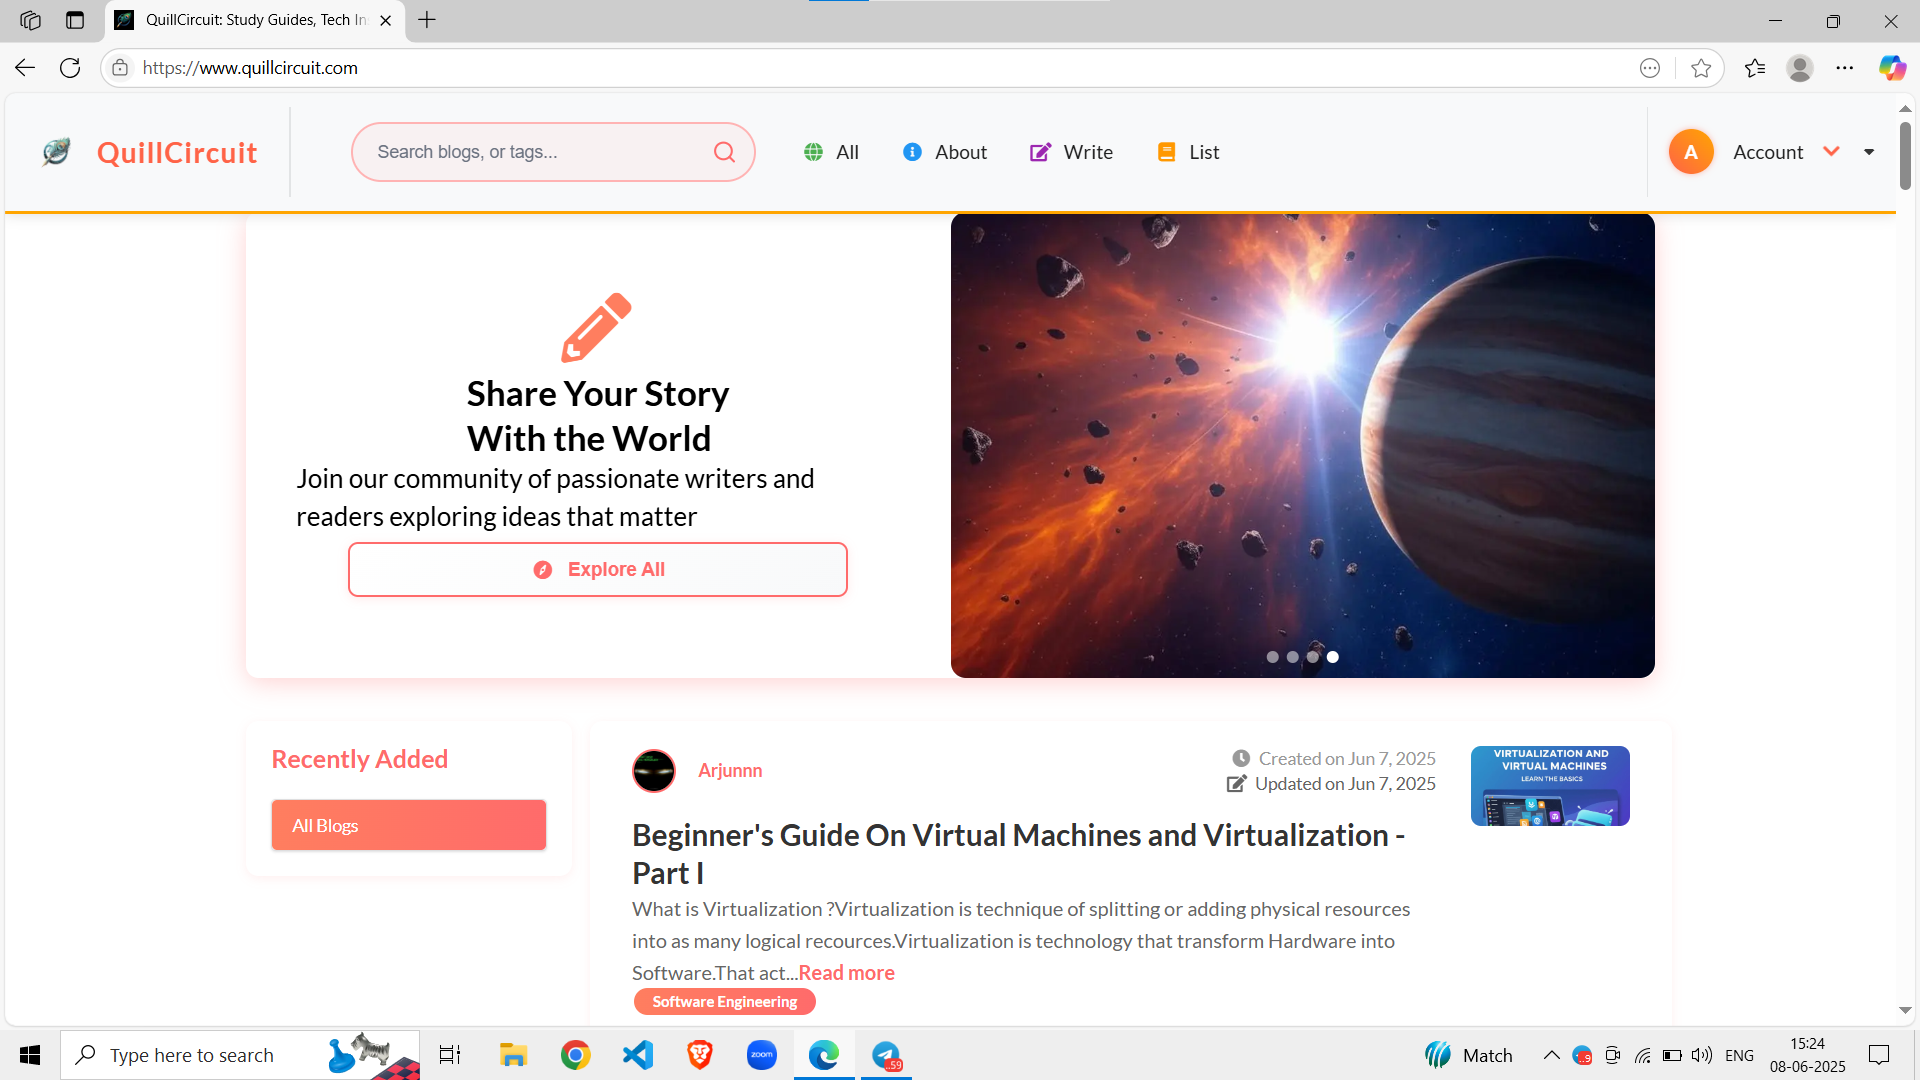Open the Write menu item
This screenshot has width=1920, height=1080.
(x=1071, y=152)
